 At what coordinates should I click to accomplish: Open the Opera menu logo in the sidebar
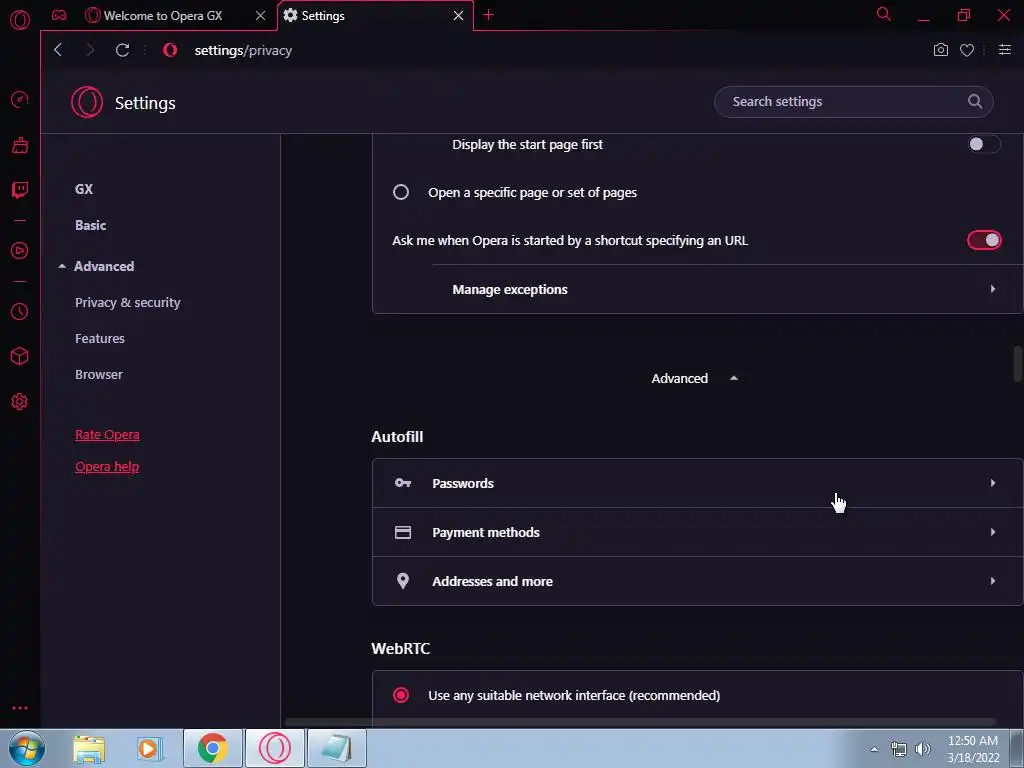(x=20, y=20)
